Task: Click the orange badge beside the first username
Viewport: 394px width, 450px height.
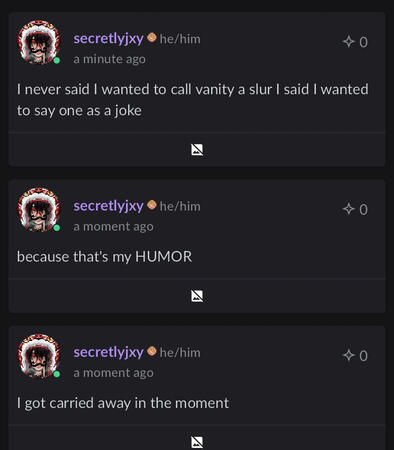Action: pos(152,37)
